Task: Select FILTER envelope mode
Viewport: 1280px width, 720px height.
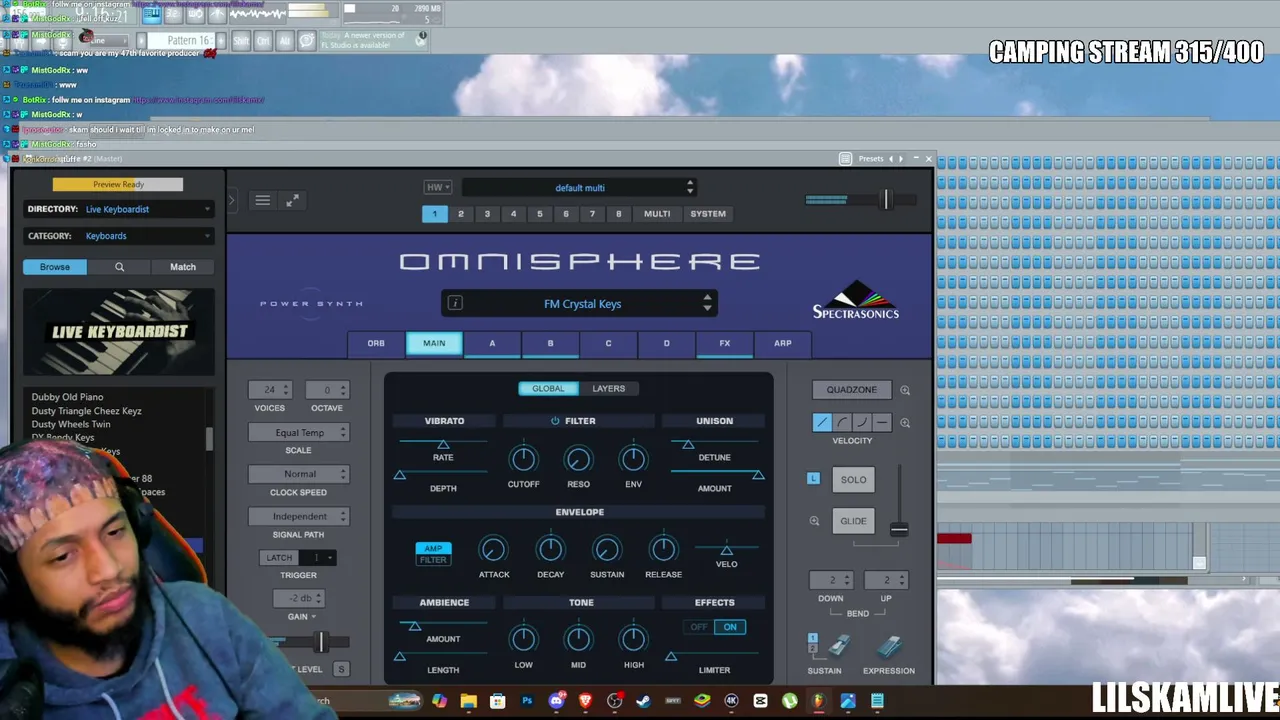Action: point(433,560)
